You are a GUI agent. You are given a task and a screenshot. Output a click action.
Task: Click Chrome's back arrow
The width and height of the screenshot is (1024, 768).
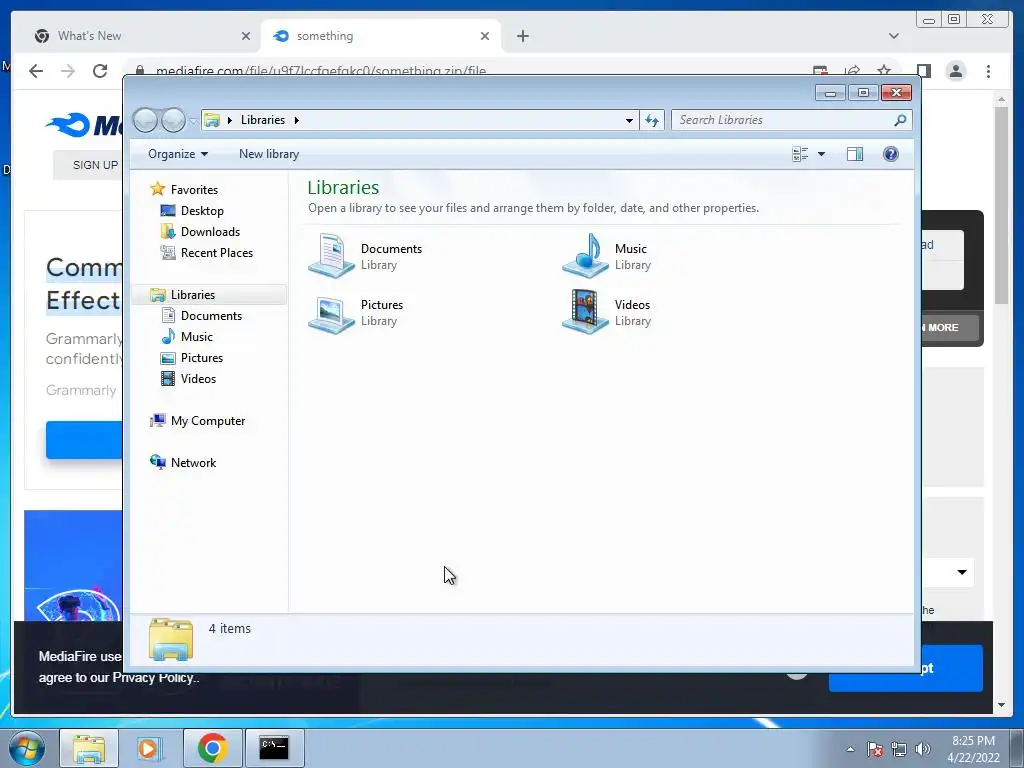coord(36,71)
